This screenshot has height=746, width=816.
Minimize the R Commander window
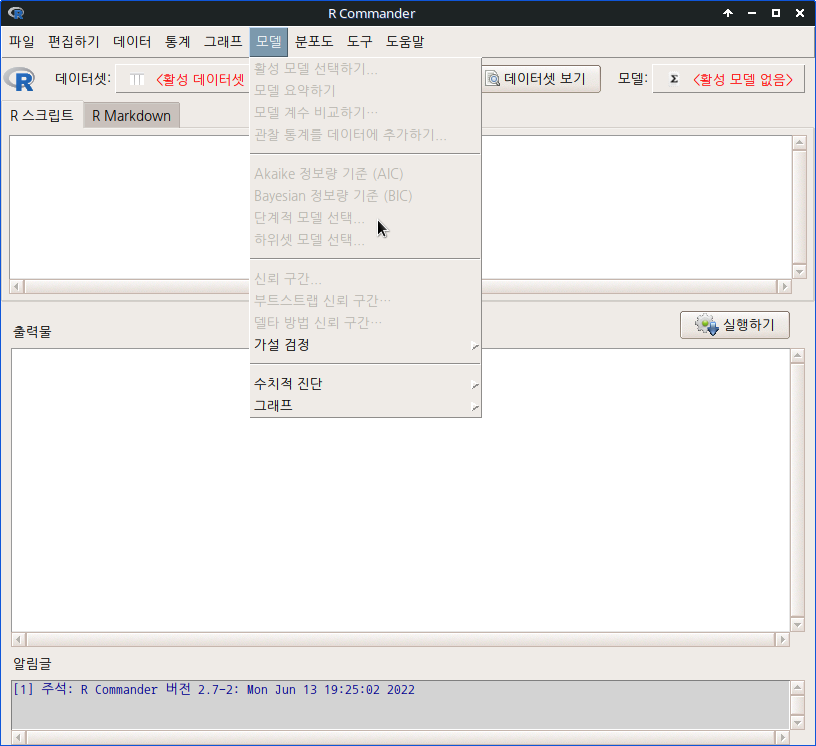click(x=752, y=13)
